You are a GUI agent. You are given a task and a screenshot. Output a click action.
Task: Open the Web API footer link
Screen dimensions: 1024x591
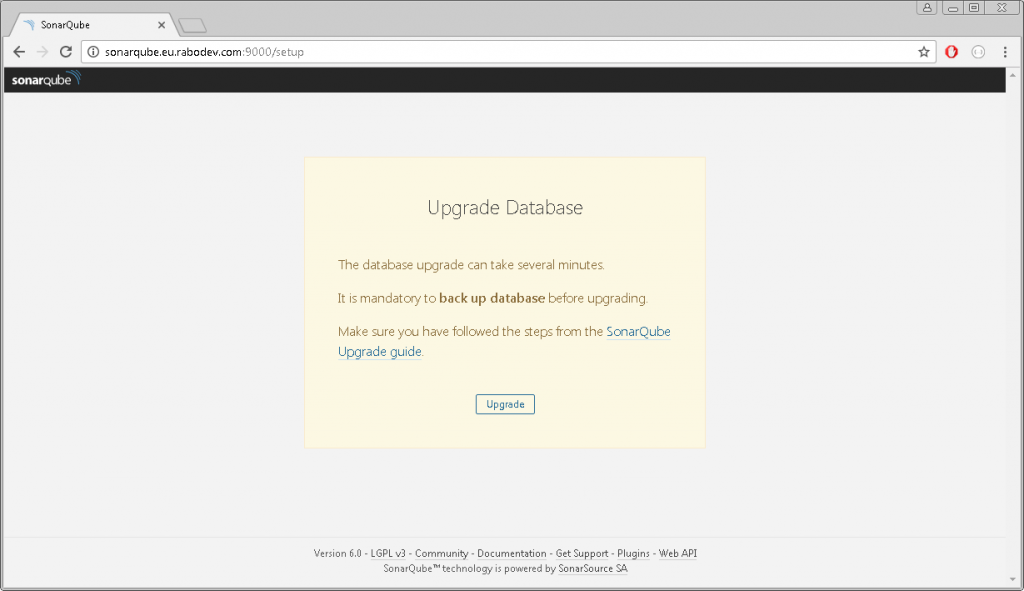tap(677, 553)
